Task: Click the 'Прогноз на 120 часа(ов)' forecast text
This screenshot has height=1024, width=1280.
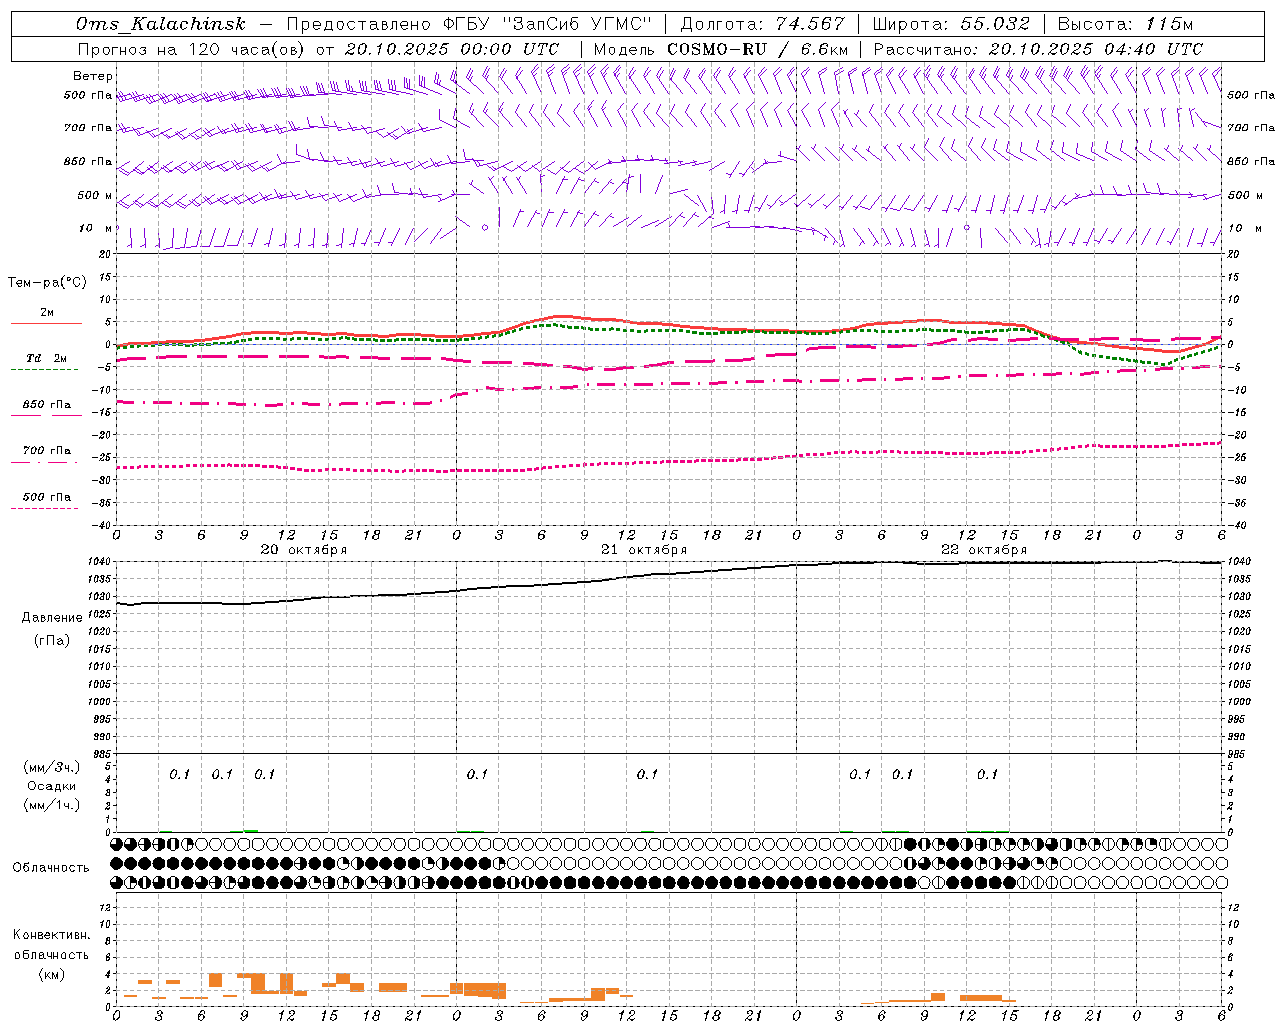Action: [x=192, y=49]
